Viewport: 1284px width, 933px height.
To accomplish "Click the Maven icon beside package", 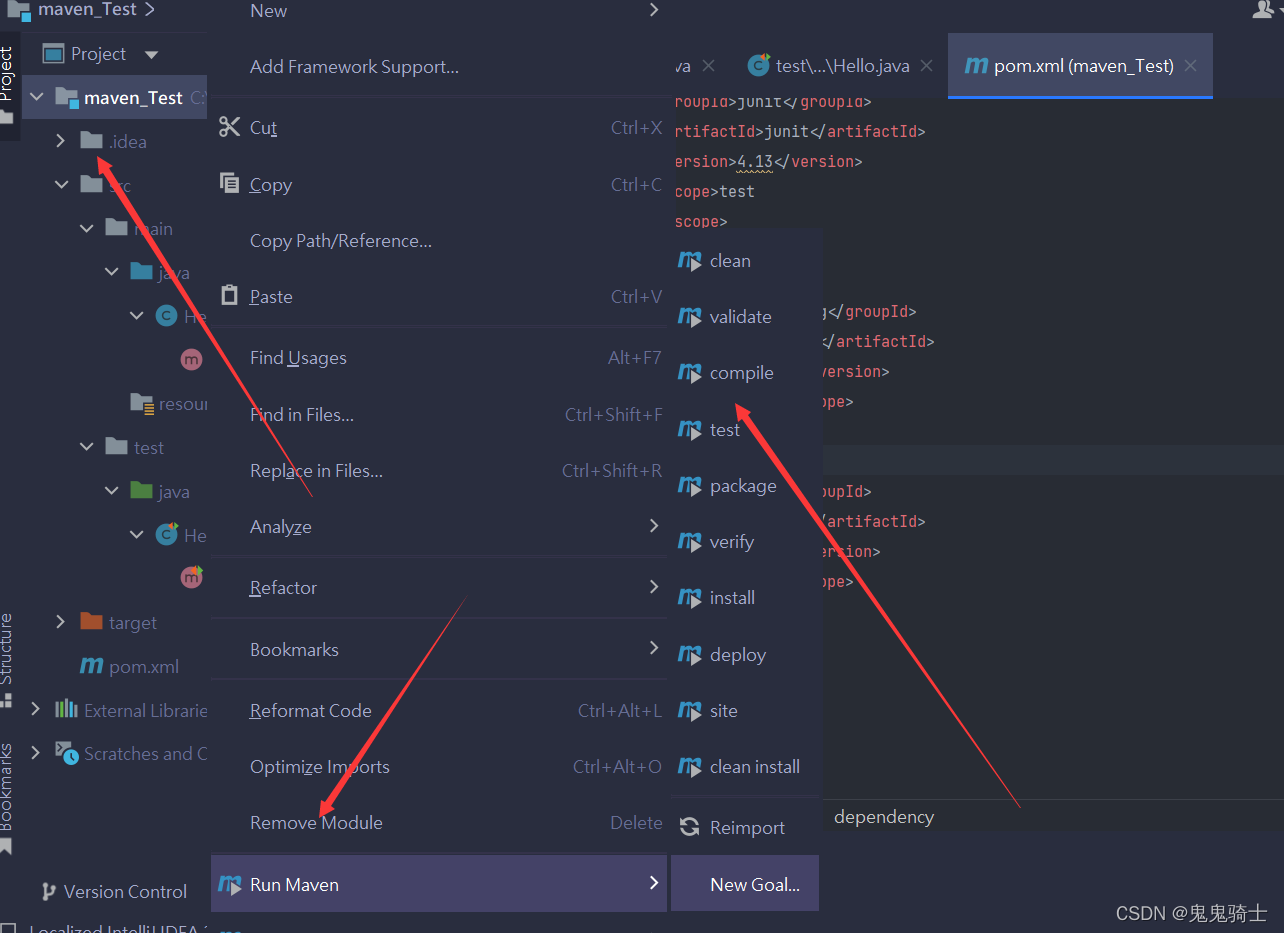I will (690, 486).
